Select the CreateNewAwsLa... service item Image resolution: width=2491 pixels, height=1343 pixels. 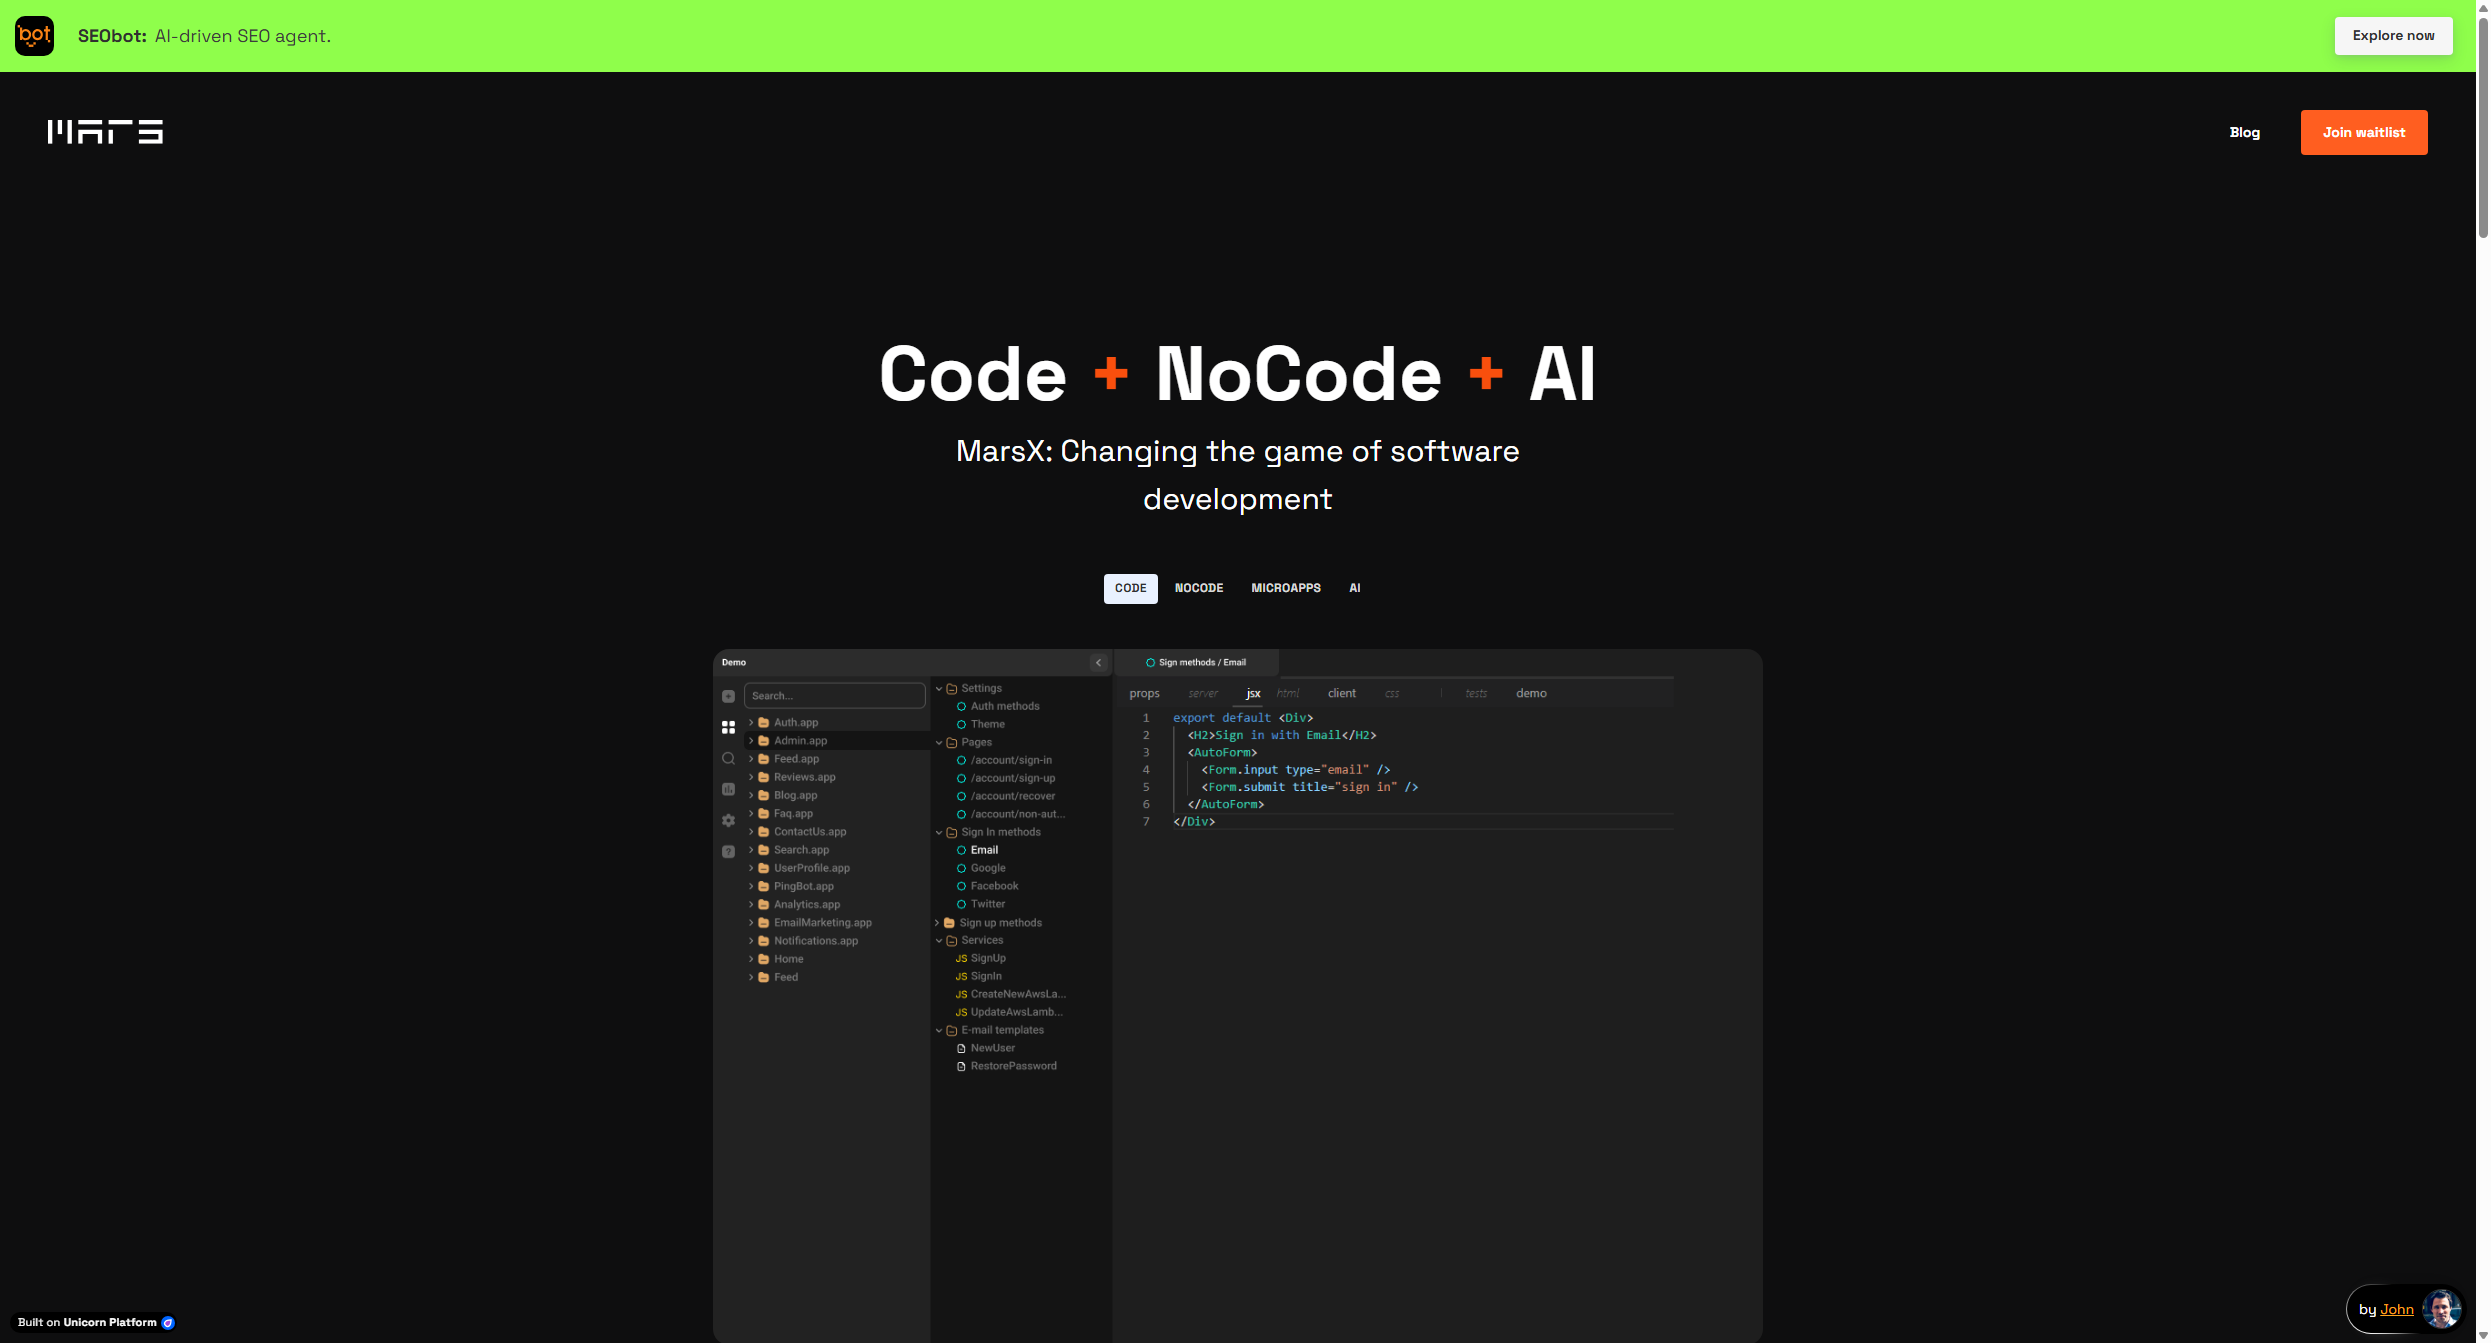(1018, 994)
